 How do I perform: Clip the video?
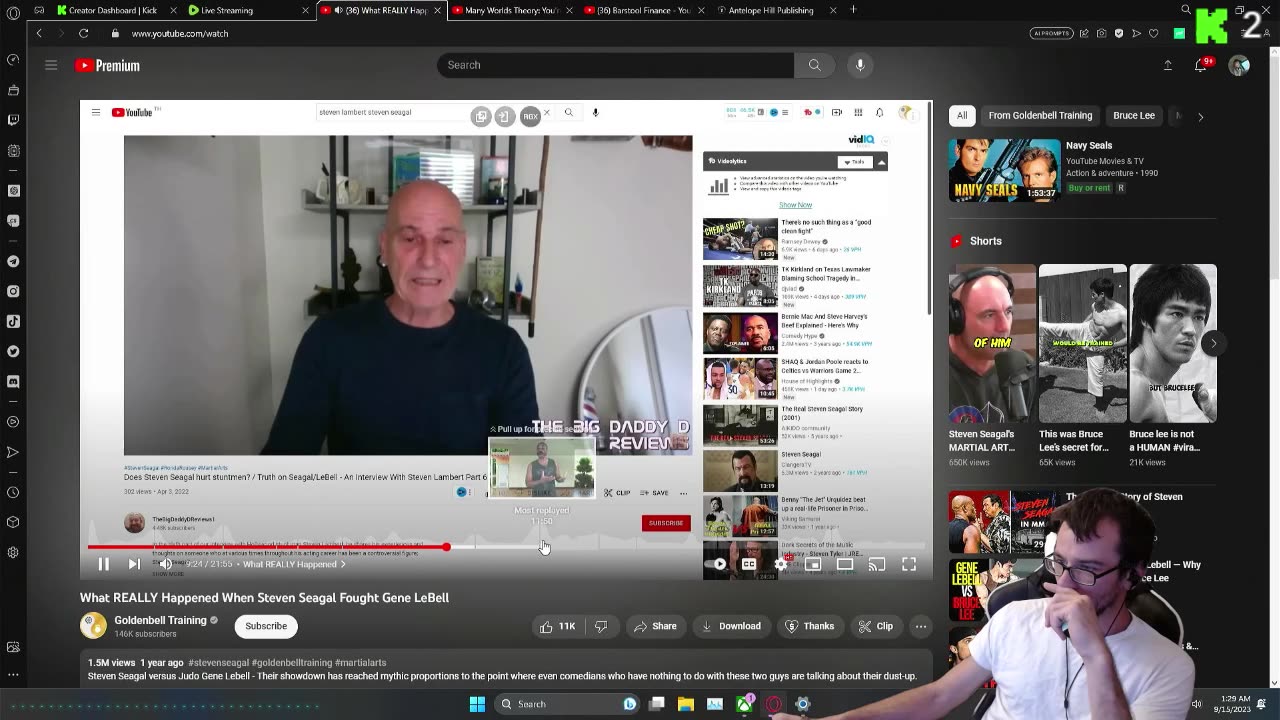click(x=875, y=626)
